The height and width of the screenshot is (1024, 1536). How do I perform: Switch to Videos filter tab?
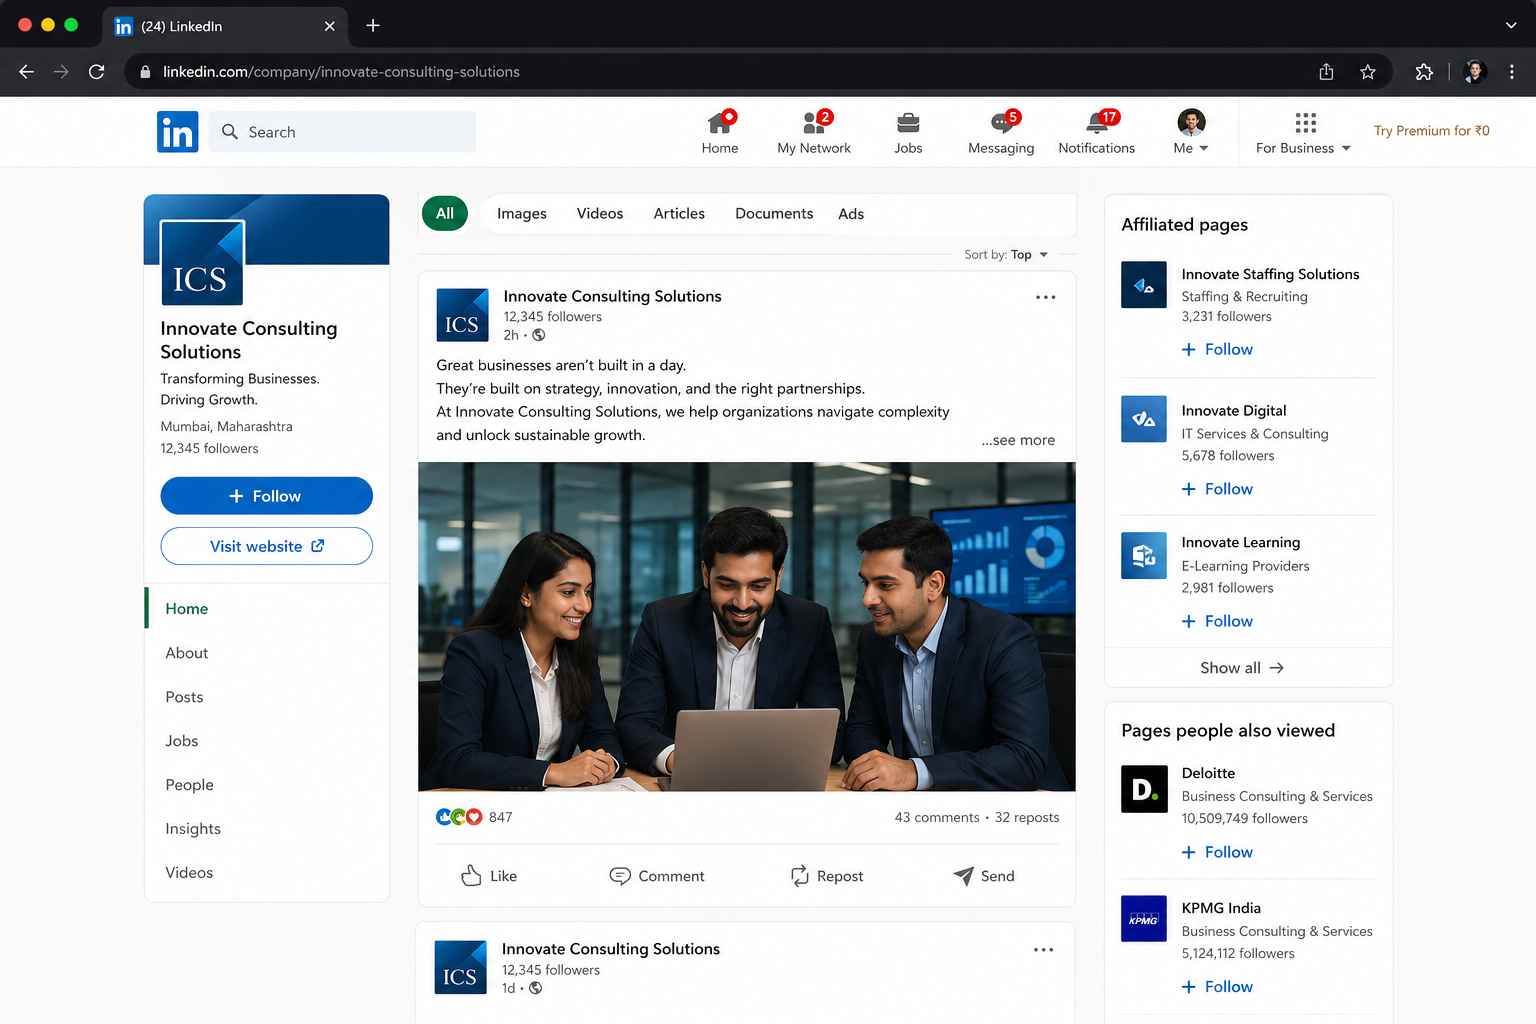tap(600, 214)
